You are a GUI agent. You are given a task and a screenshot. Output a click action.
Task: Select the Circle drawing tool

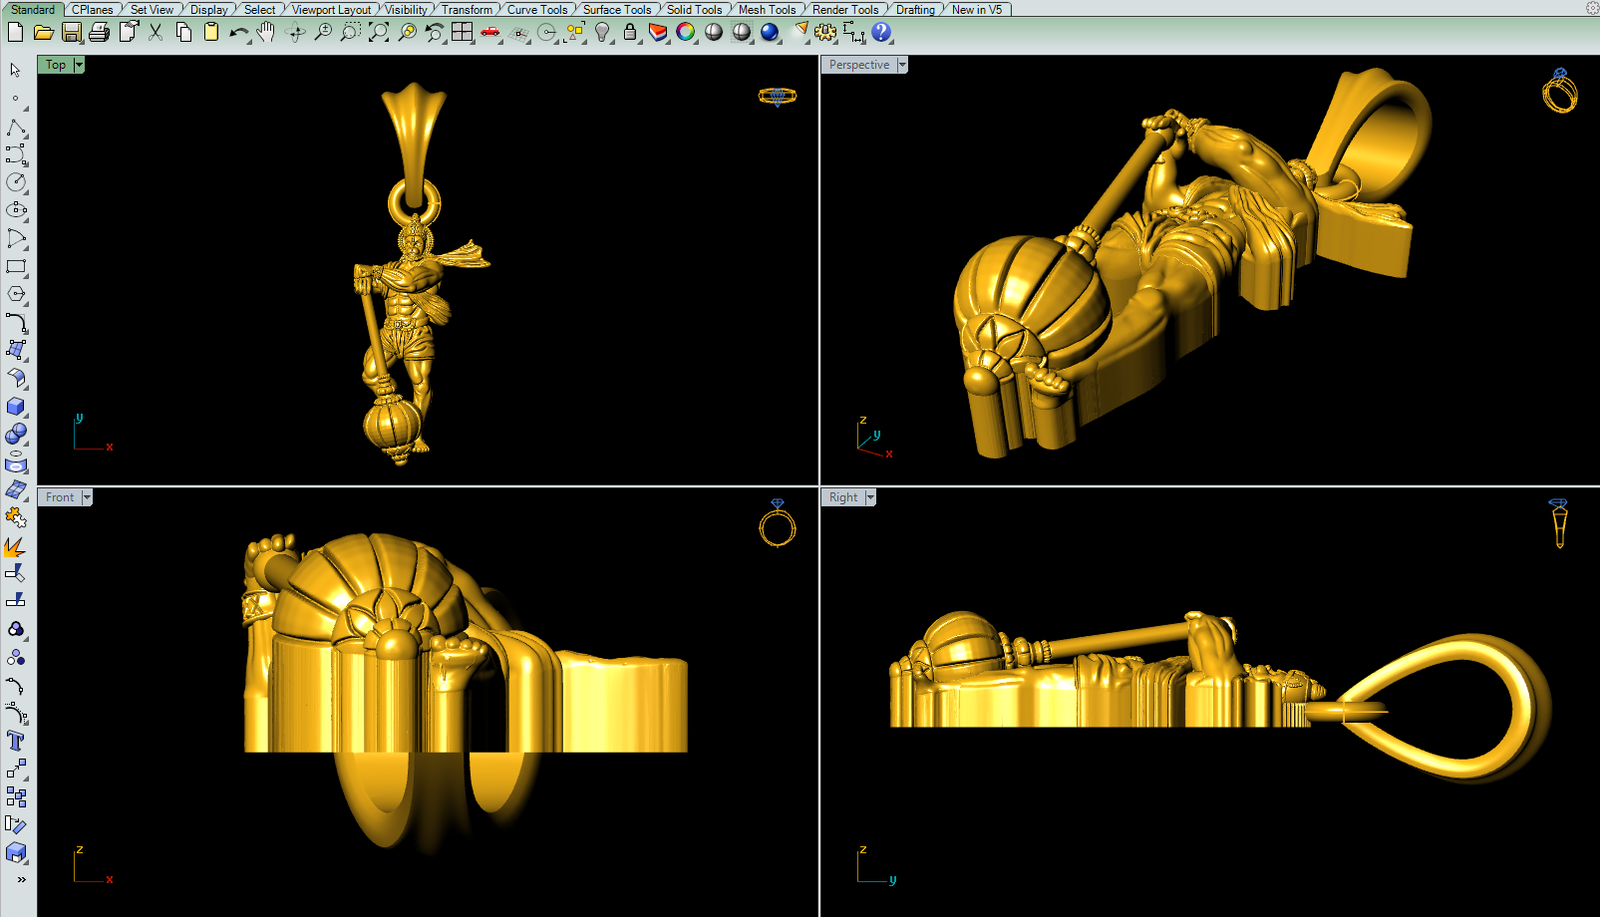tap(16, 182)
